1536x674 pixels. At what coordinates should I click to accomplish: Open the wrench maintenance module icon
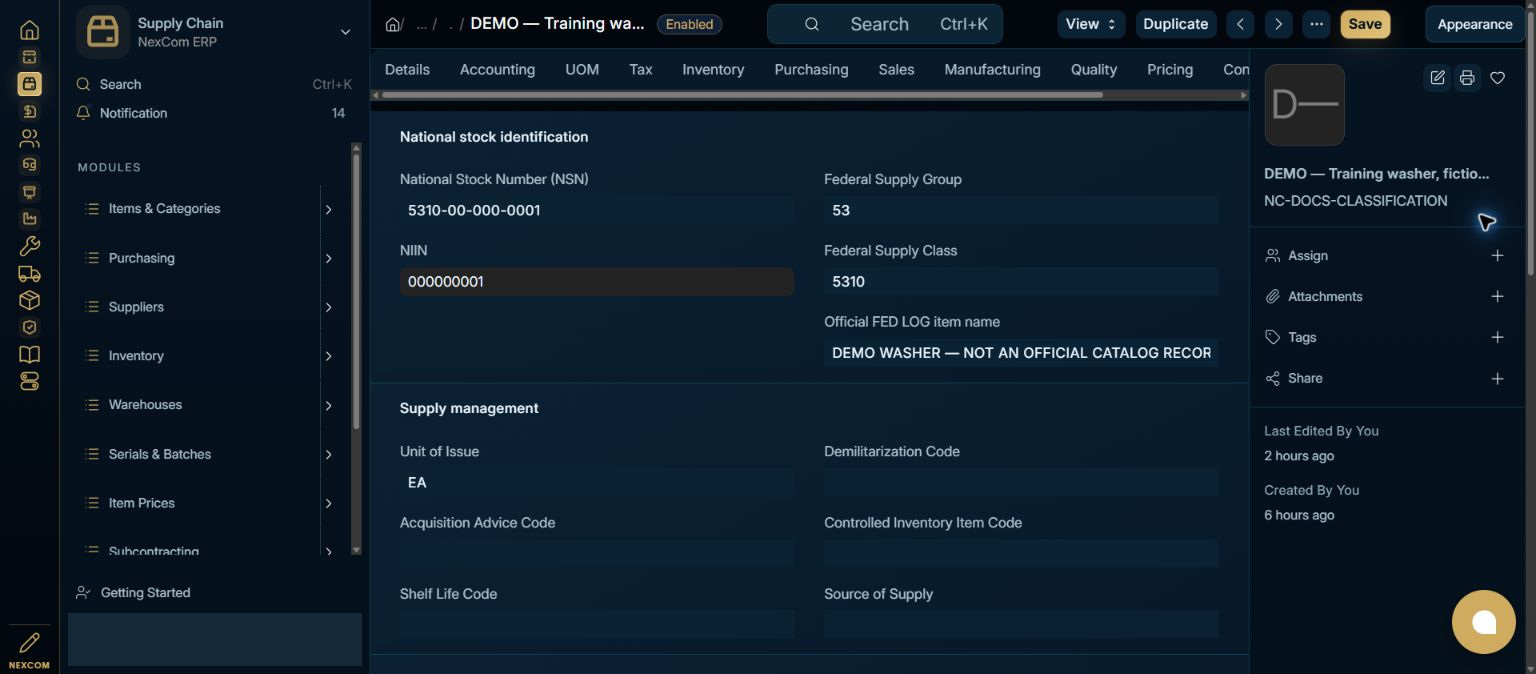tap(29, 246)
